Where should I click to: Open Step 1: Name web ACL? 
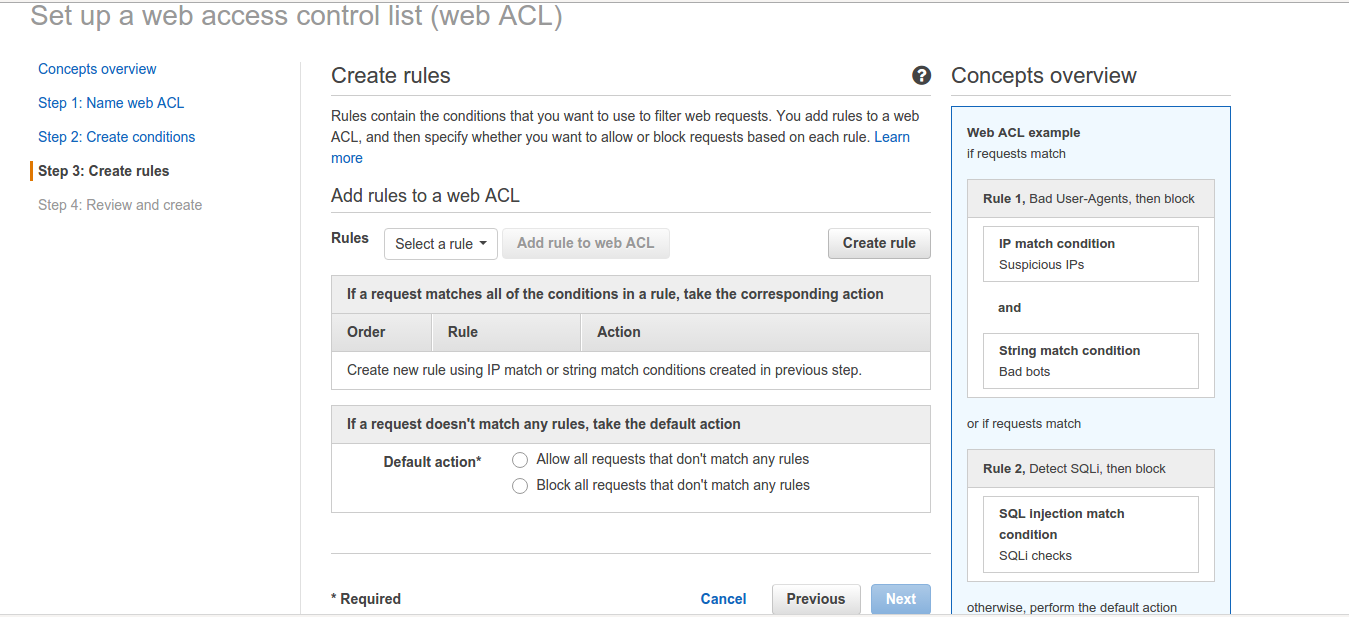[x=111, y=103]
